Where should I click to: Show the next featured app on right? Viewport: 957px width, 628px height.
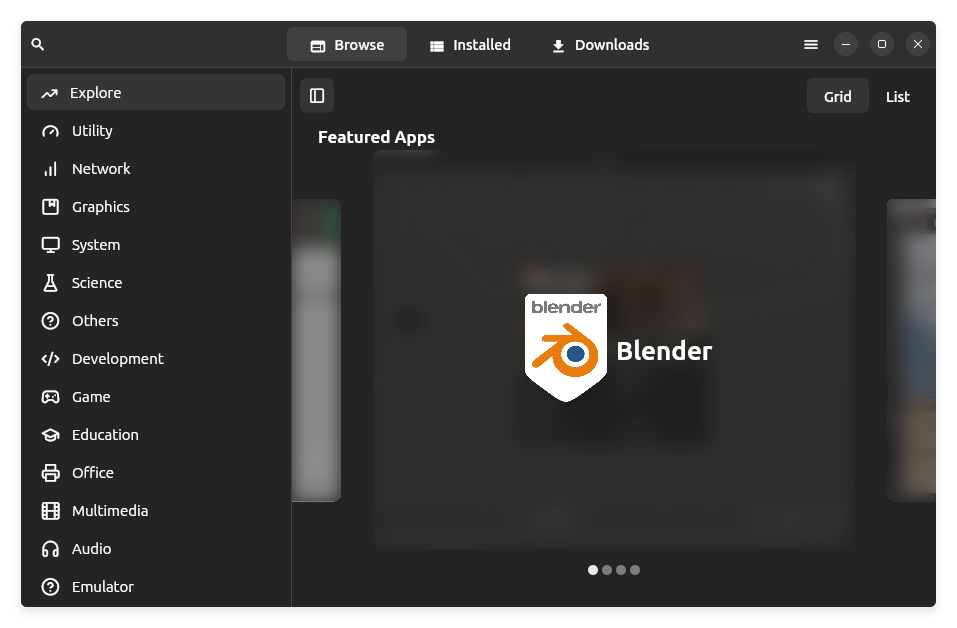click(x=911, y=350)
